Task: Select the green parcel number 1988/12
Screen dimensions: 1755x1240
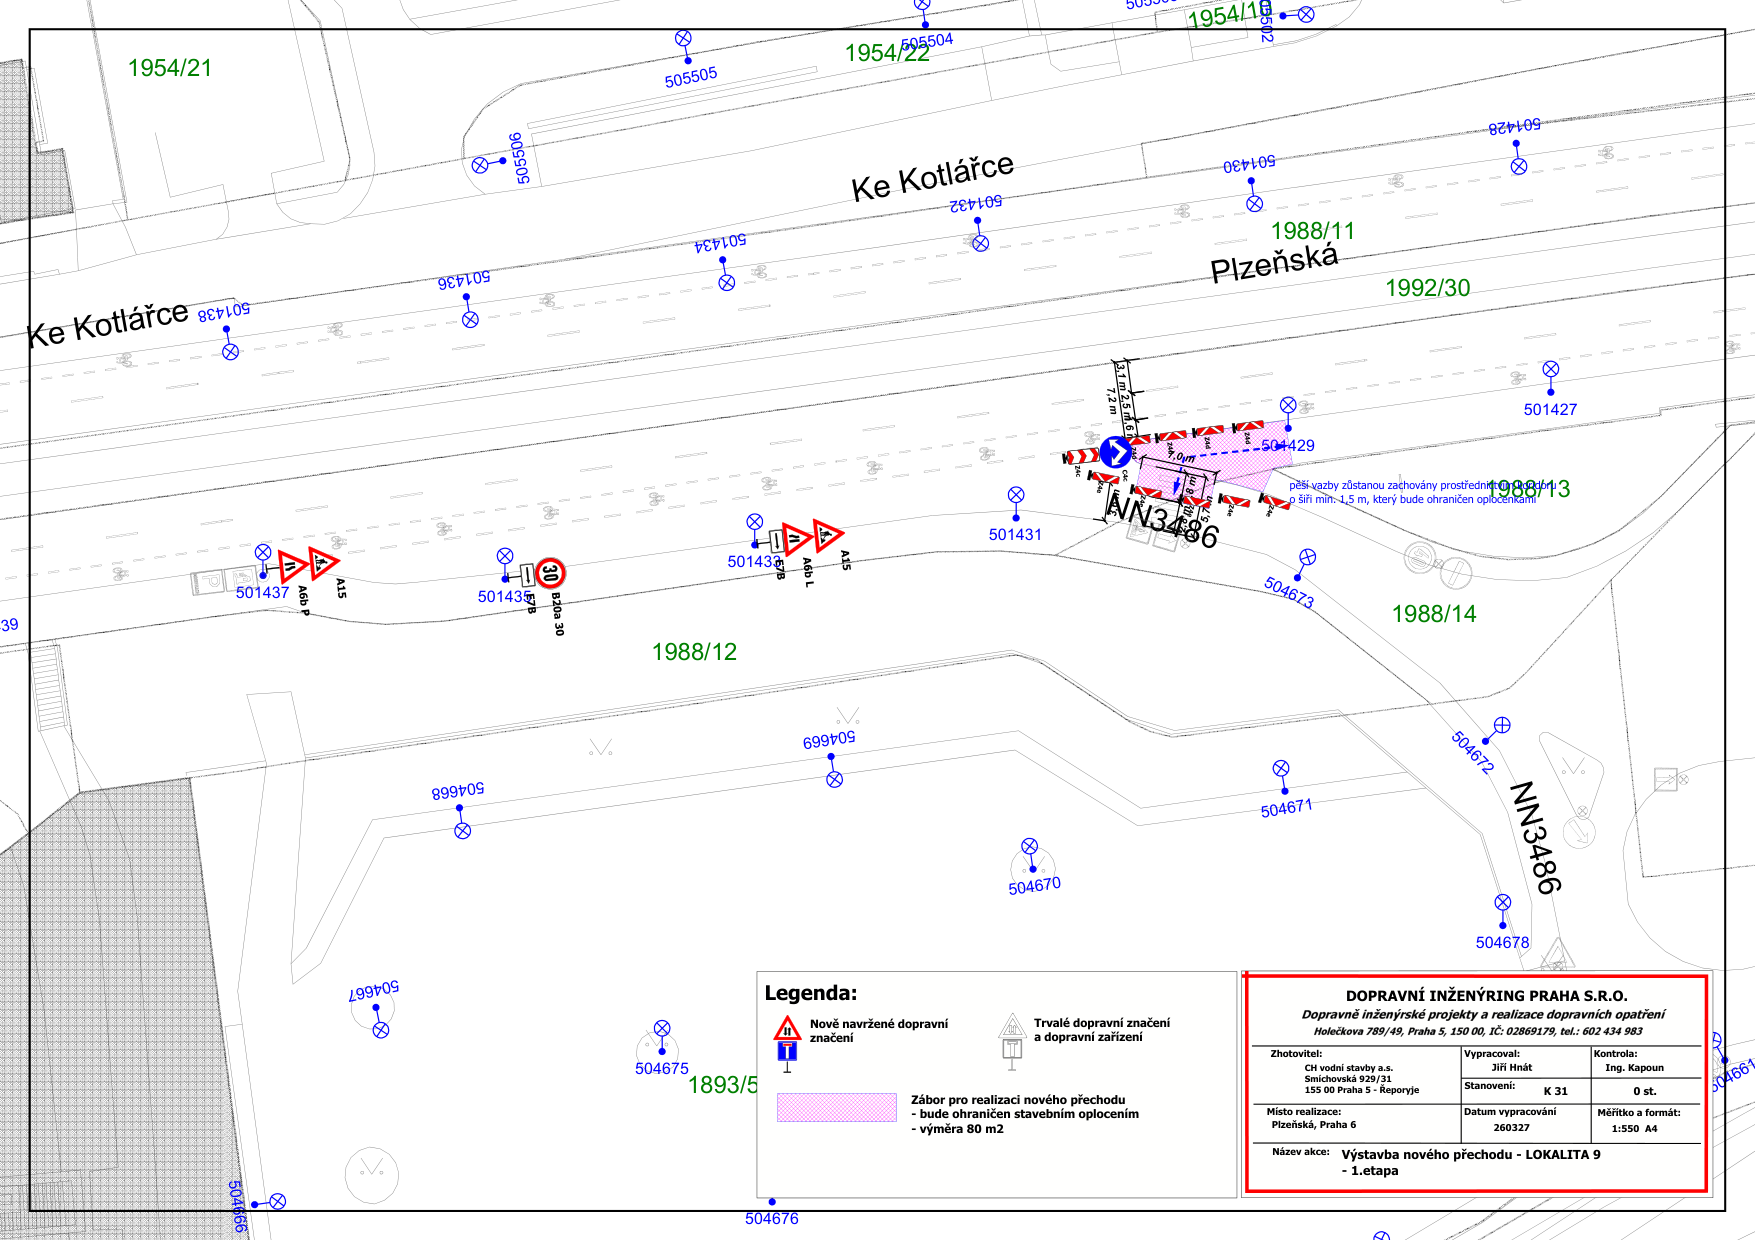Action: pyautogui.click(x=694, y=652)
